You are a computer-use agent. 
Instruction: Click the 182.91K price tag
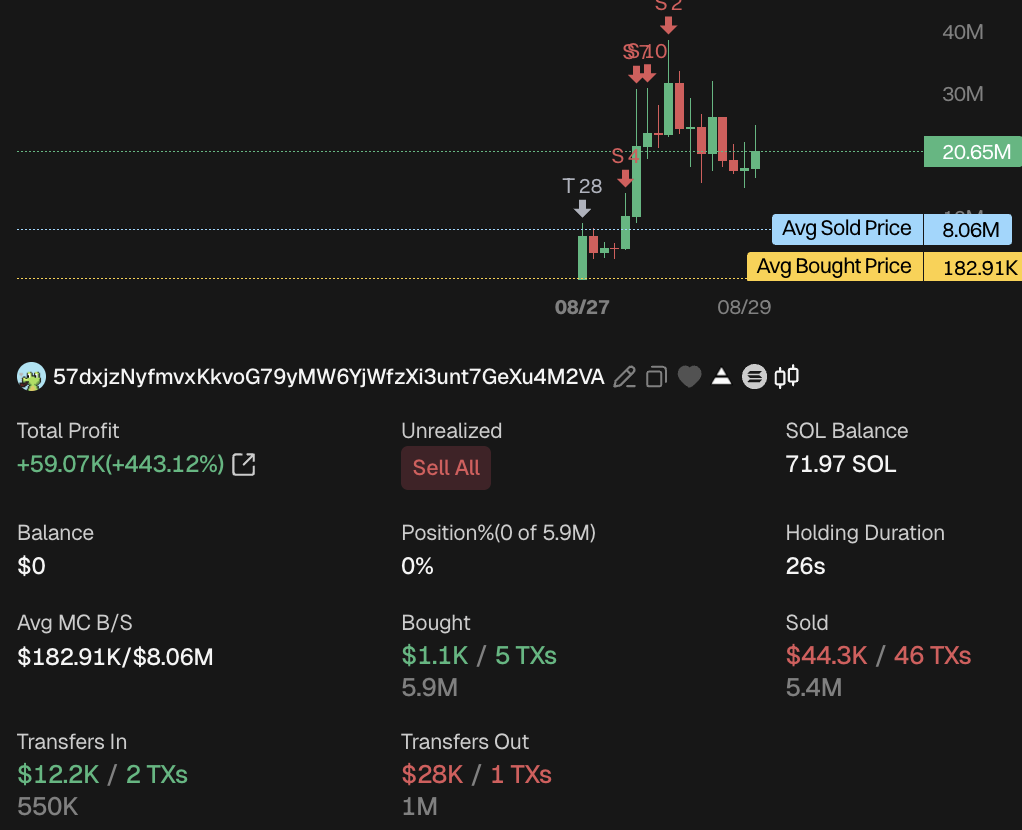coord(973,267)
